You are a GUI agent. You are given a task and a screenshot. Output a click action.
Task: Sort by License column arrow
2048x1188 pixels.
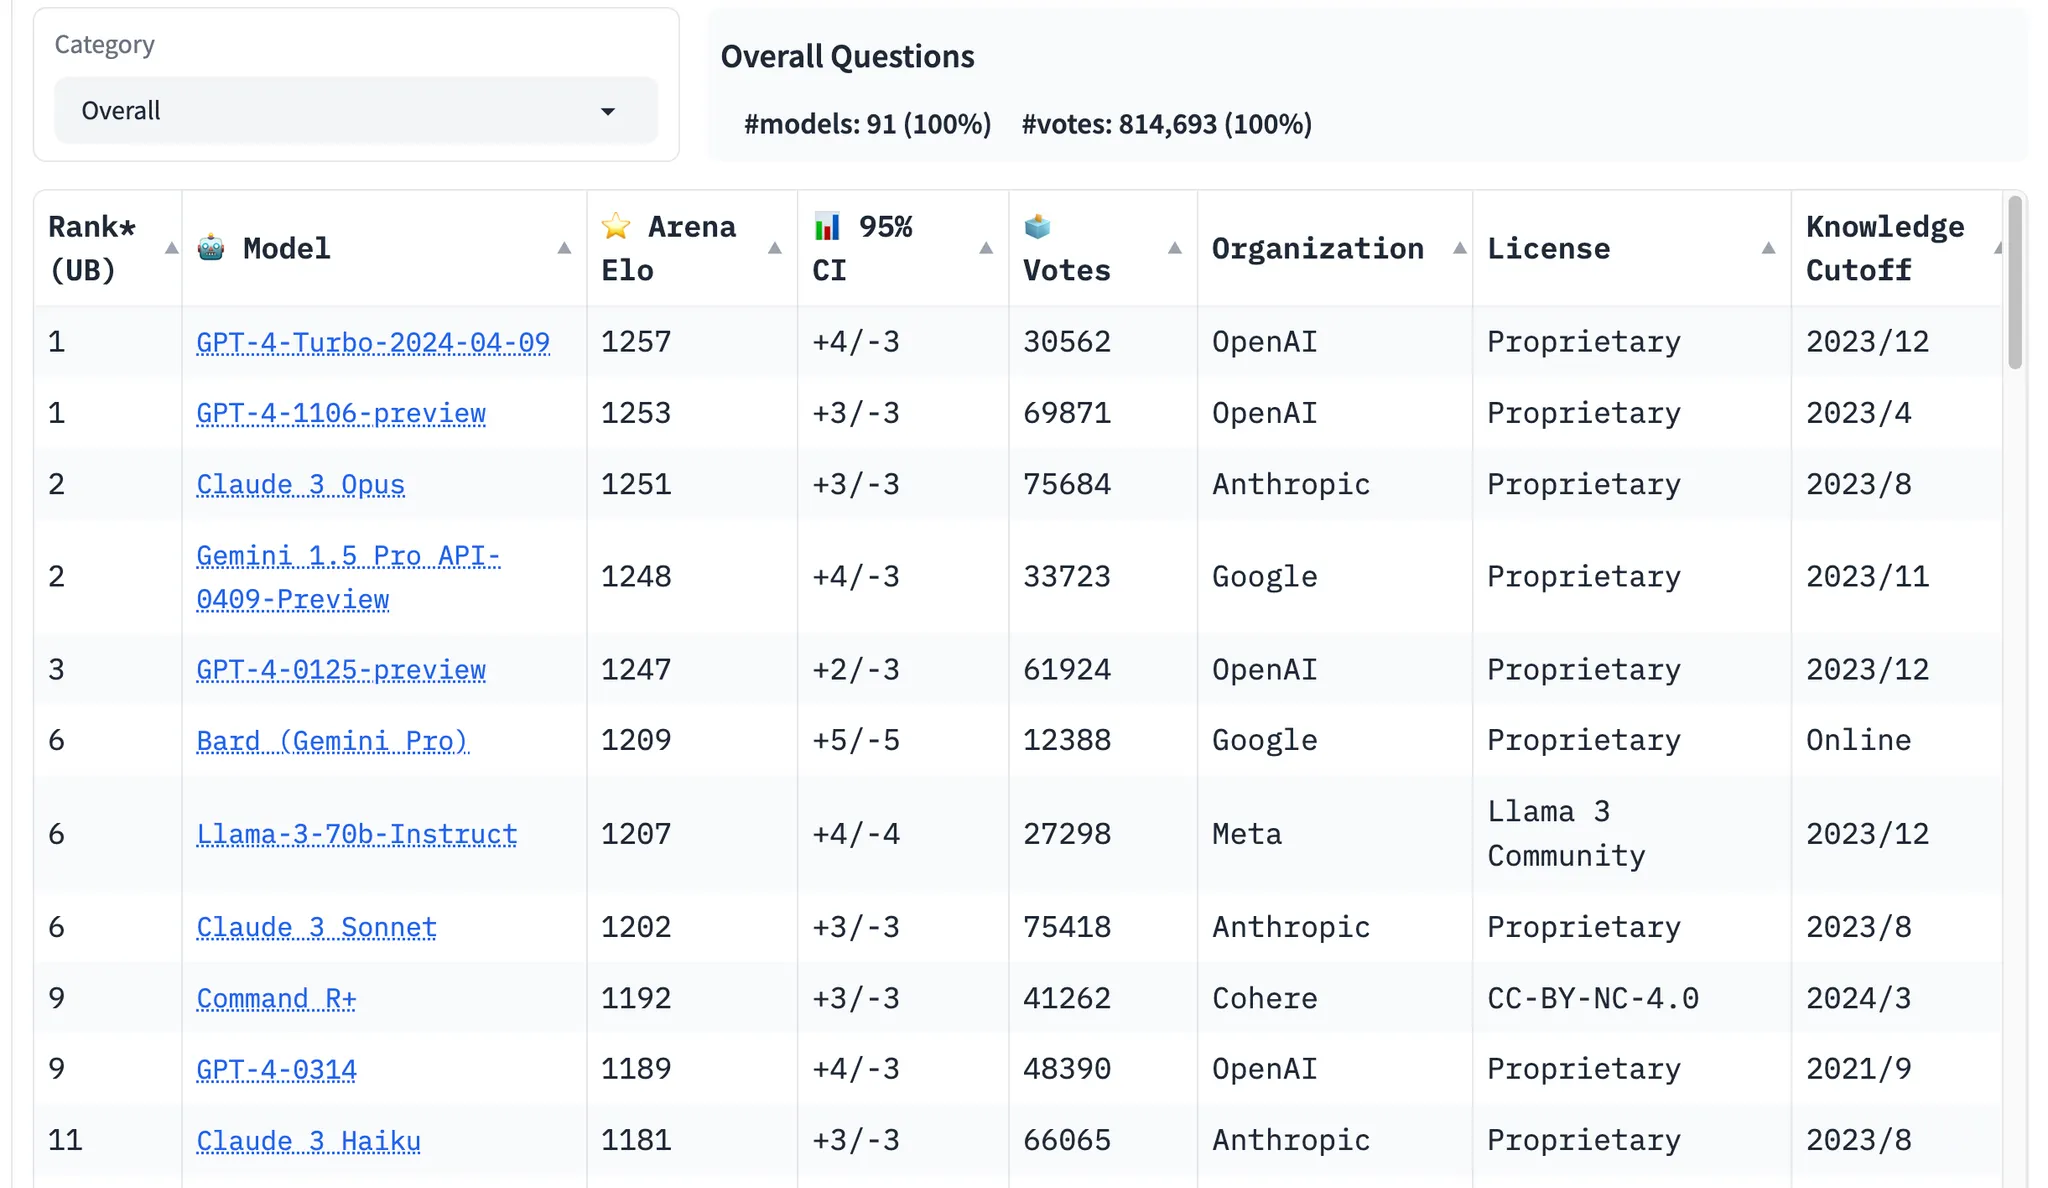coord(1768,248)
